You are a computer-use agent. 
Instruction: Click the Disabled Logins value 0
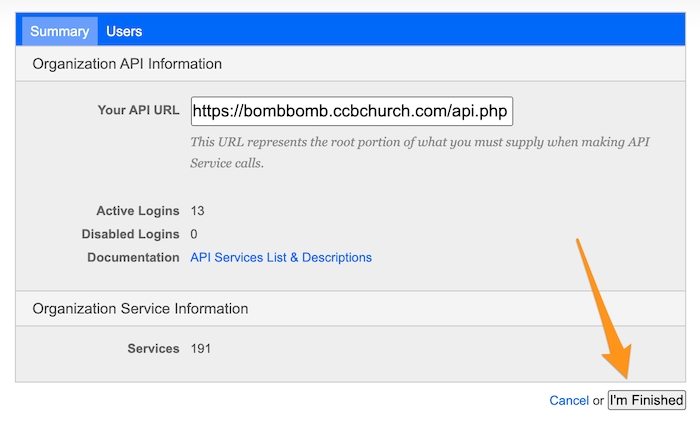[x=194, y=234]
